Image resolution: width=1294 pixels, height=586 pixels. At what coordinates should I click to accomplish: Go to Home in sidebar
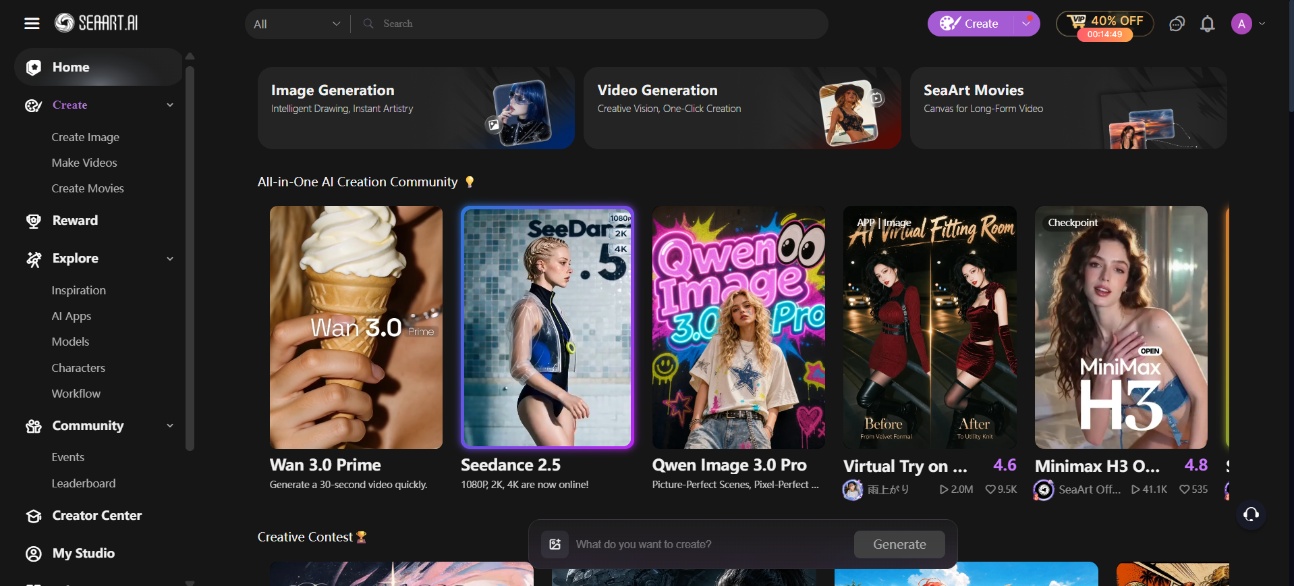98,67
